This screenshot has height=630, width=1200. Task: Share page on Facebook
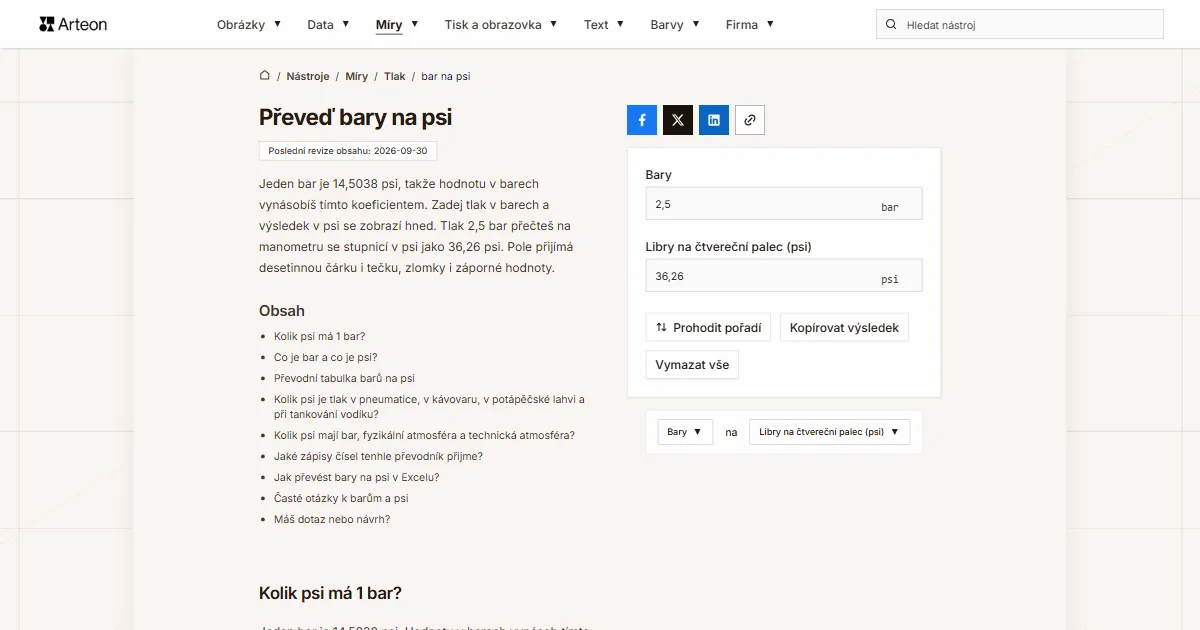pyautogui.click(x=642, y=120)
